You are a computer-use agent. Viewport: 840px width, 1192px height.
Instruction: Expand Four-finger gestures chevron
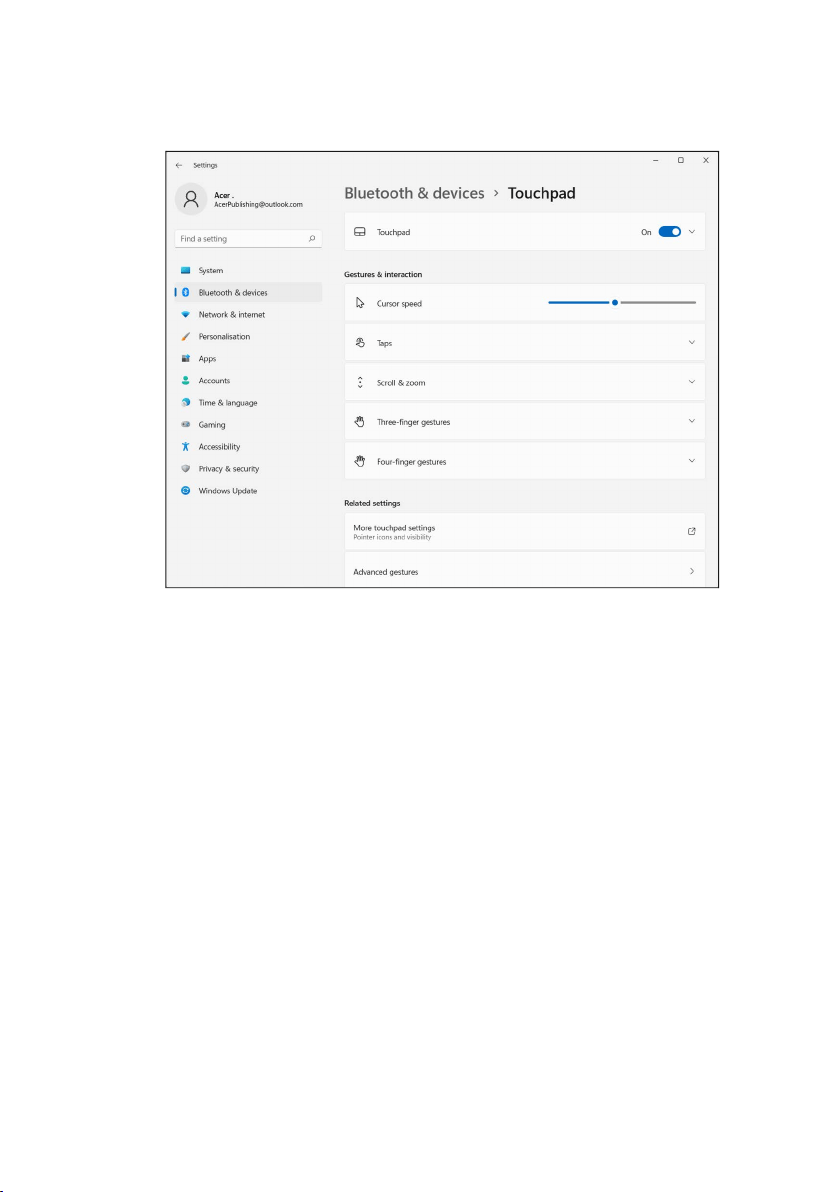692,460
